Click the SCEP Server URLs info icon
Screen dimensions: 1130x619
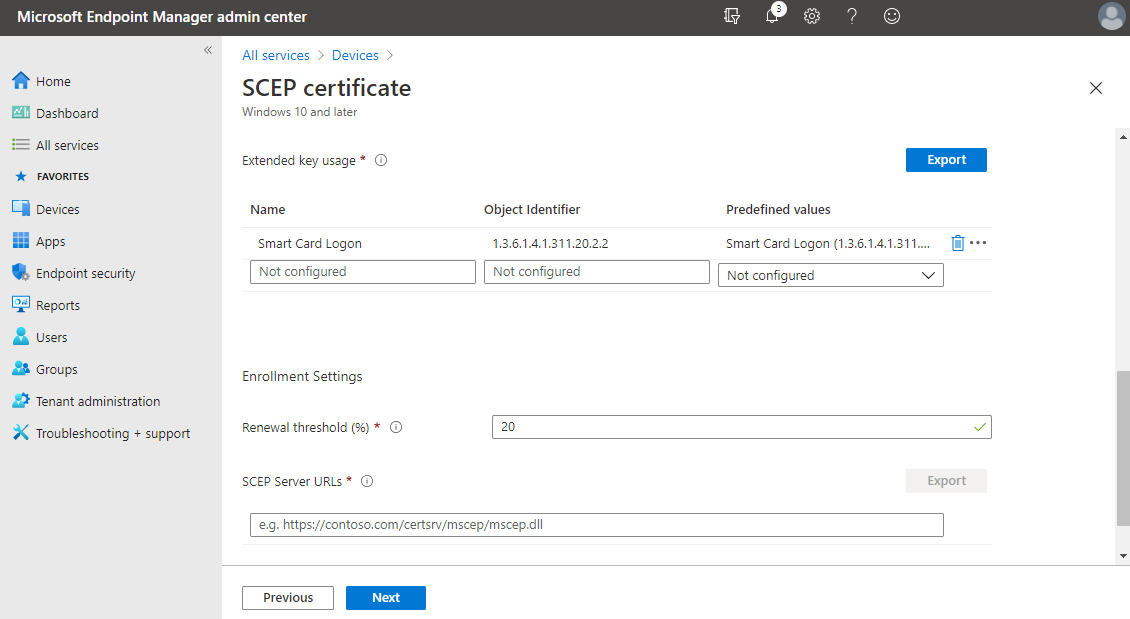367,481
